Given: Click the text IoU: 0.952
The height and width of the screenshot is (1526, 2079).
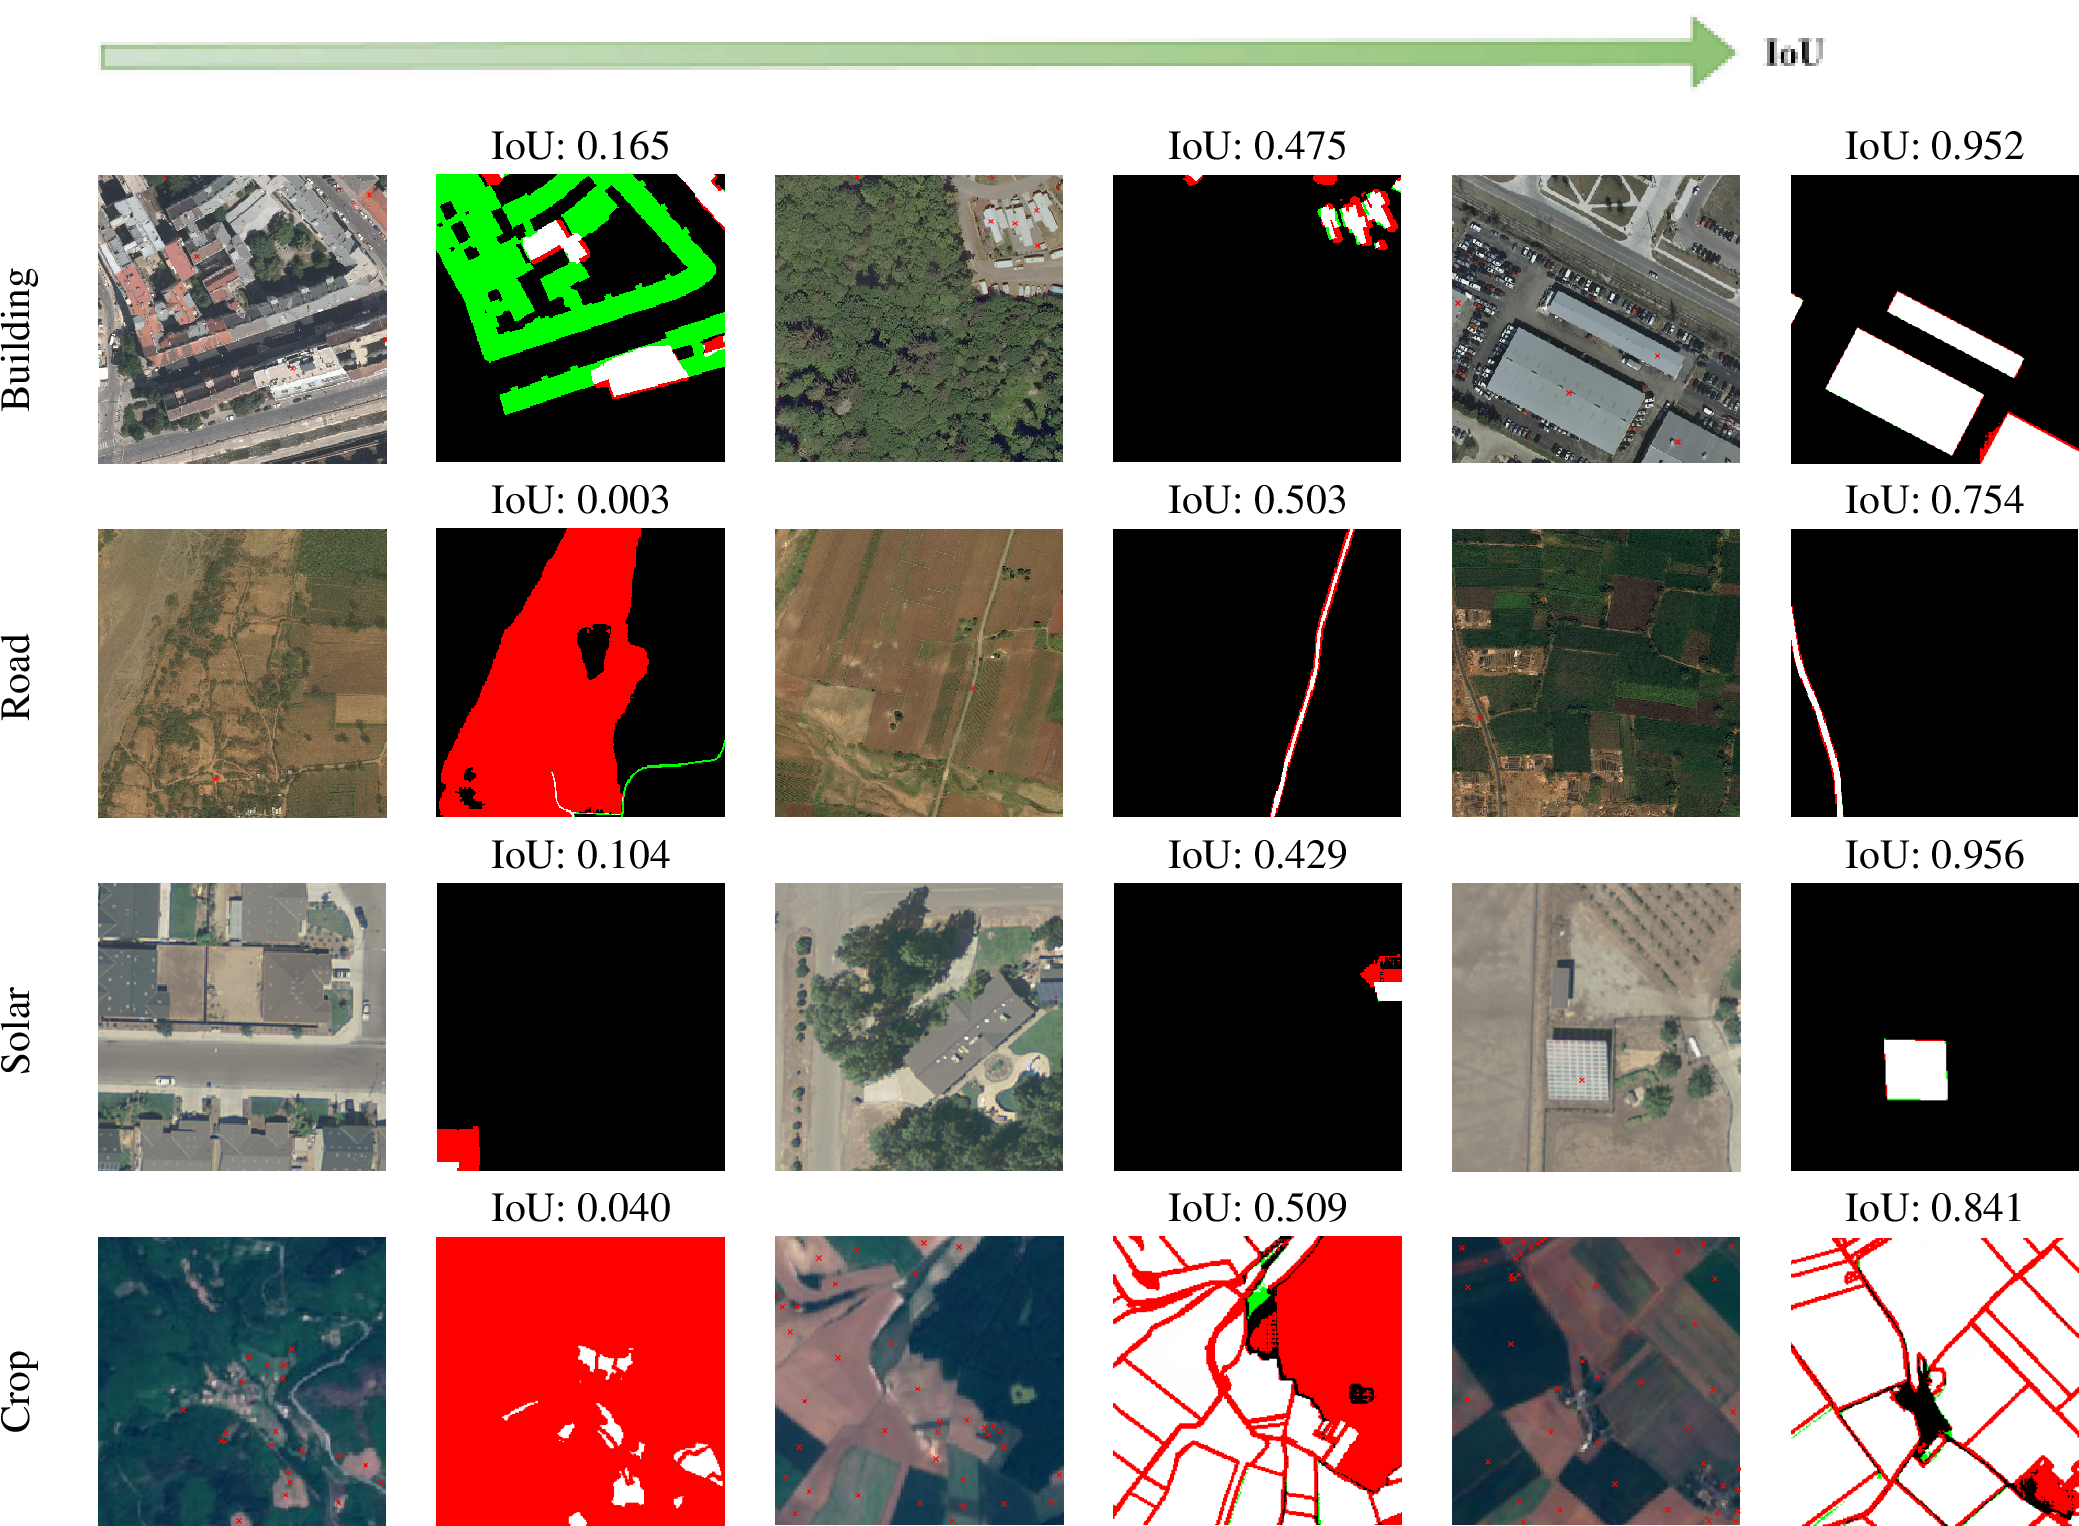Looking at the screenshot, I should (1934, 146).
